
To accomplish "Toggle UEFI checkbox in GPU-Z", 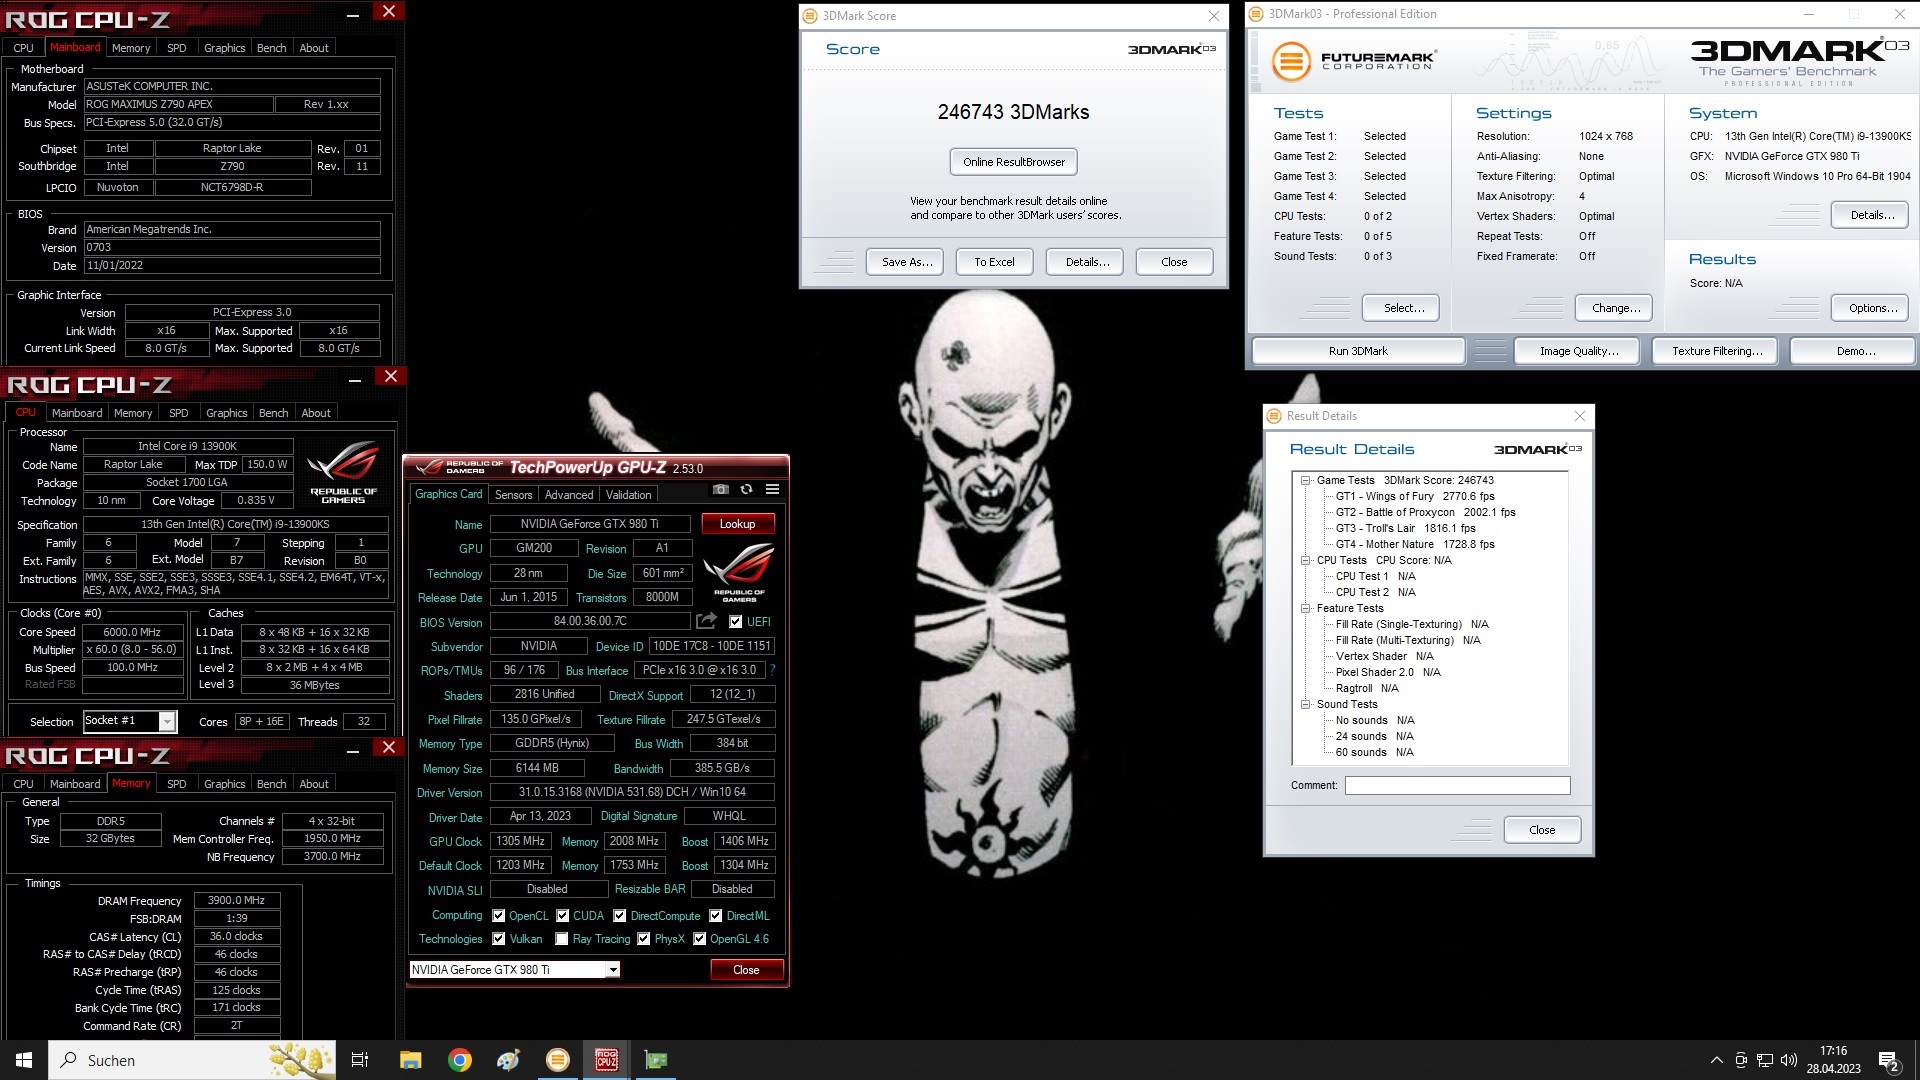I will tap(735, 622).
